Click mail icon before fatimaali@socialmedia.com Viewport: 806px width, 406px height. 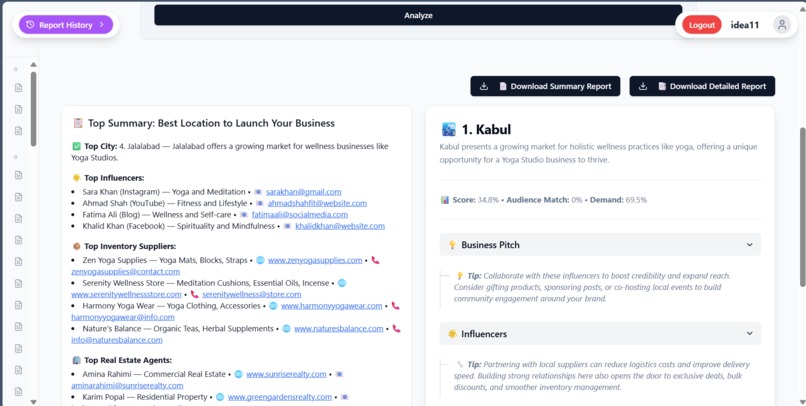pos(244,214)
